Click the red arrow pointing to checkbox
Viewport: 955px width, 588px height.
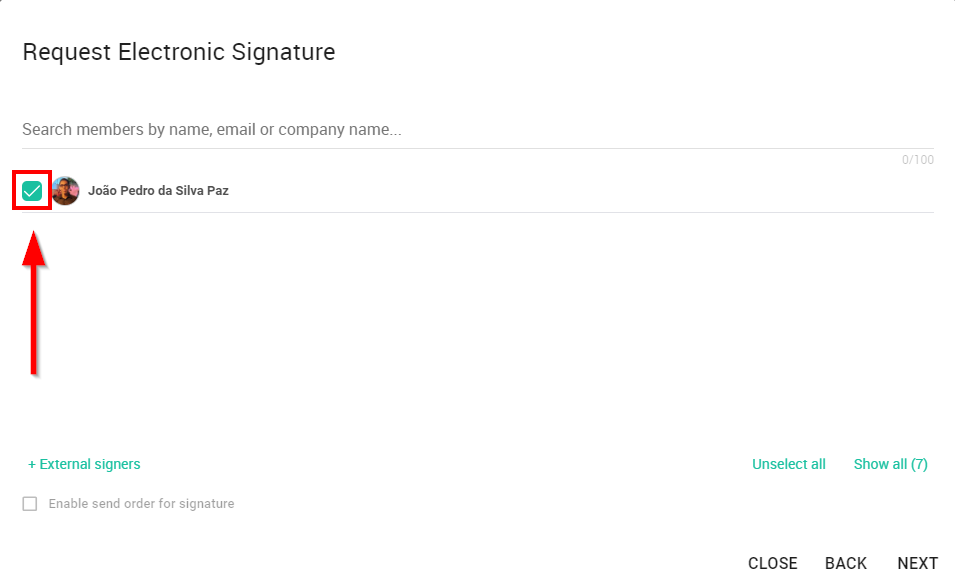(33, 302)
